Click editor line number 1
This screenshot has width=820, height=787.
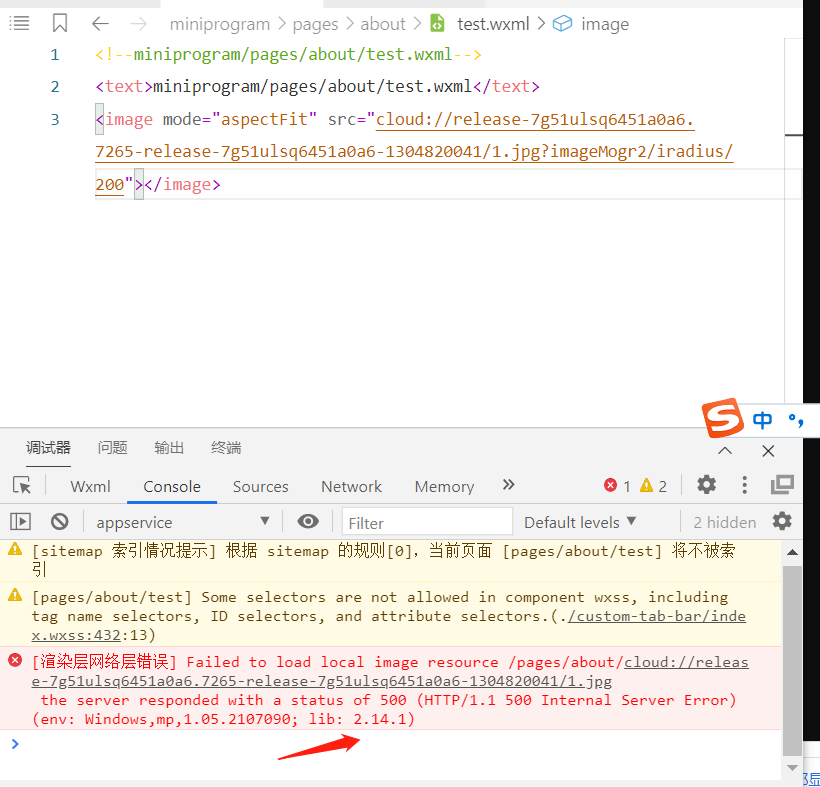55,55
